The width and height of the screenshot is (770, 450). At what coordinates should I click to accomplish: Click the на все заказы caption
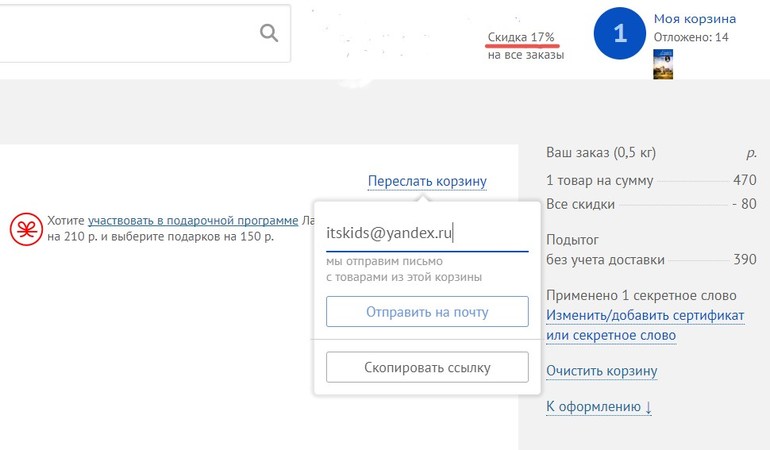526,55
